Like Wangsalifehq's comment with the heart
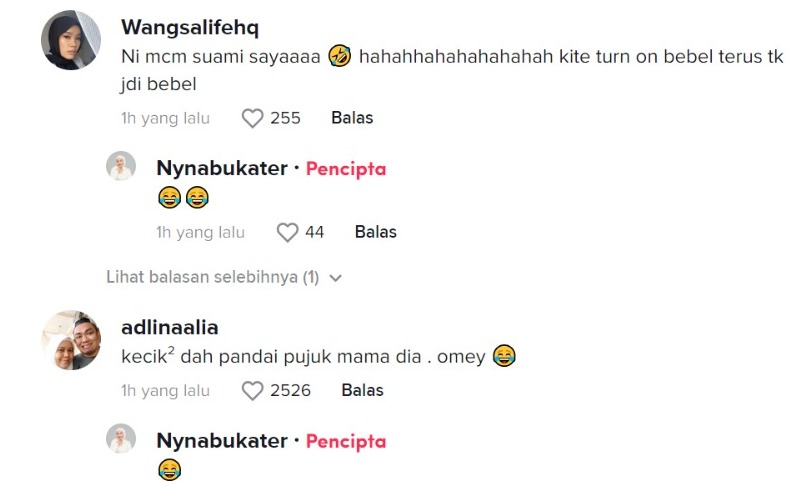 pyautogui.click(x=252, y=118)
